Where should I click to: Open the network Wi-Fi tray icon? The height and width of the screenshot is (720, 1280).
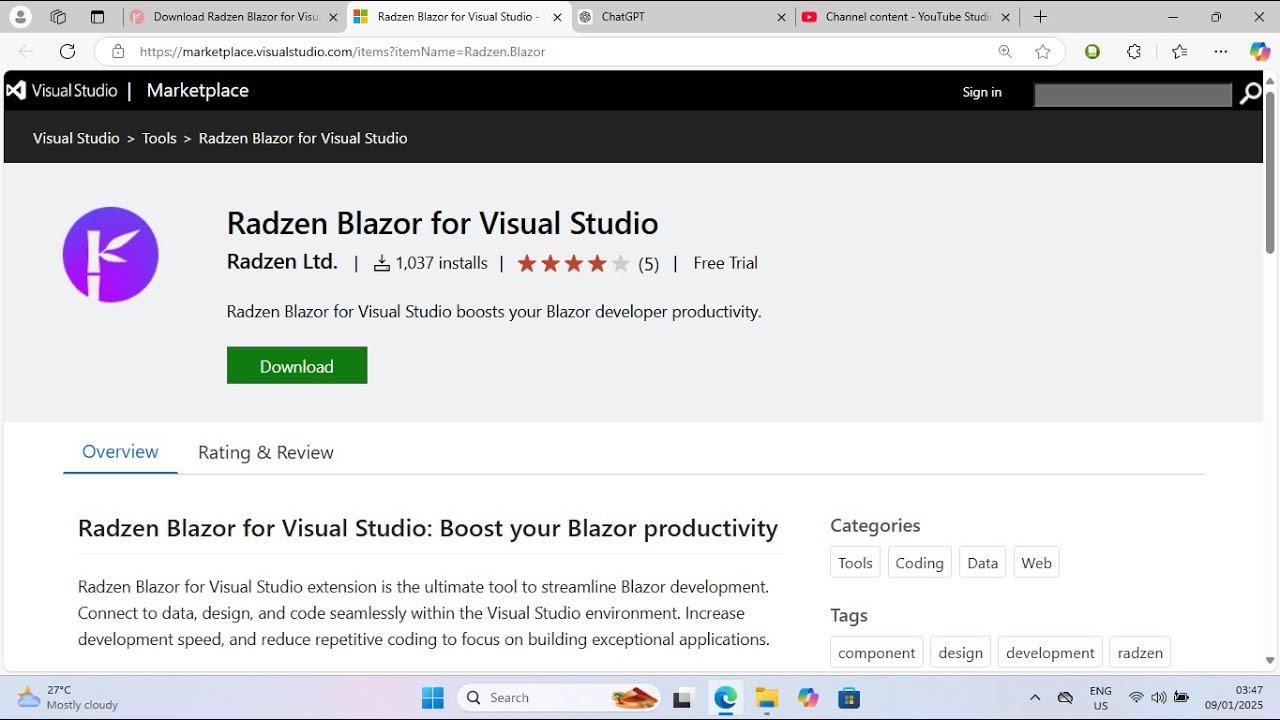pyautogui.click(x=1136, y=698)
